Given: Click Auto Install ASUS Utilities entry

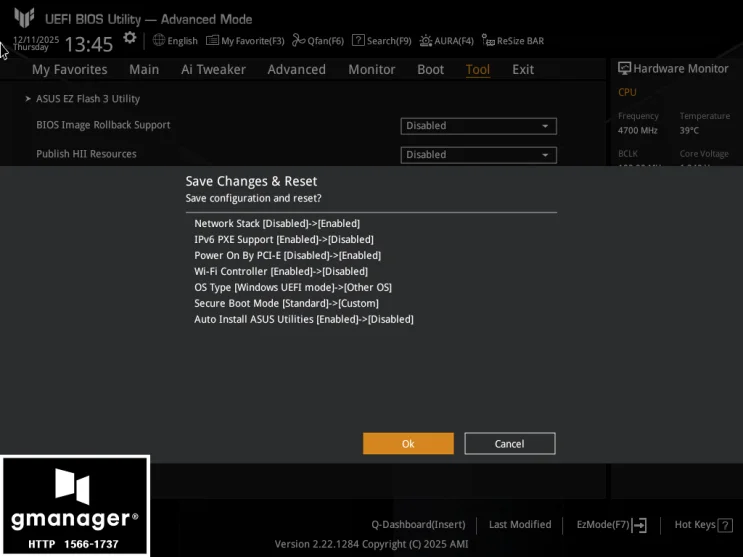Looking at the screenshot, I should tap(304, 320).
